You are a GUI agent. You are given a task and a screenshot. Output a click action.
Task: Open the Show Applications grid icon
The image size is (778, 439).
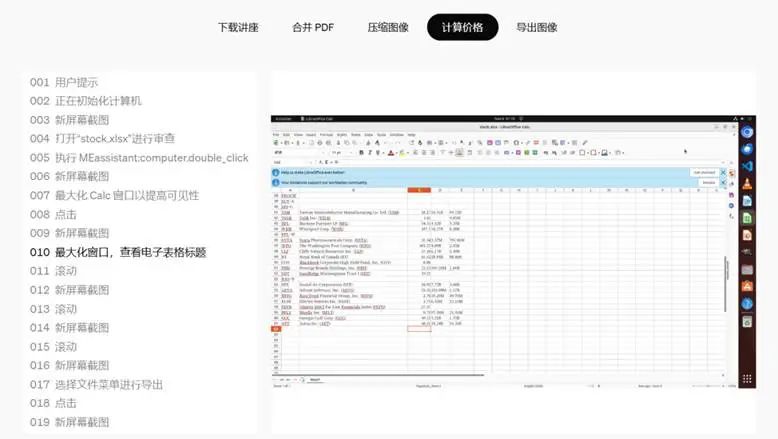pyautogui.click(x=747, y=379)
